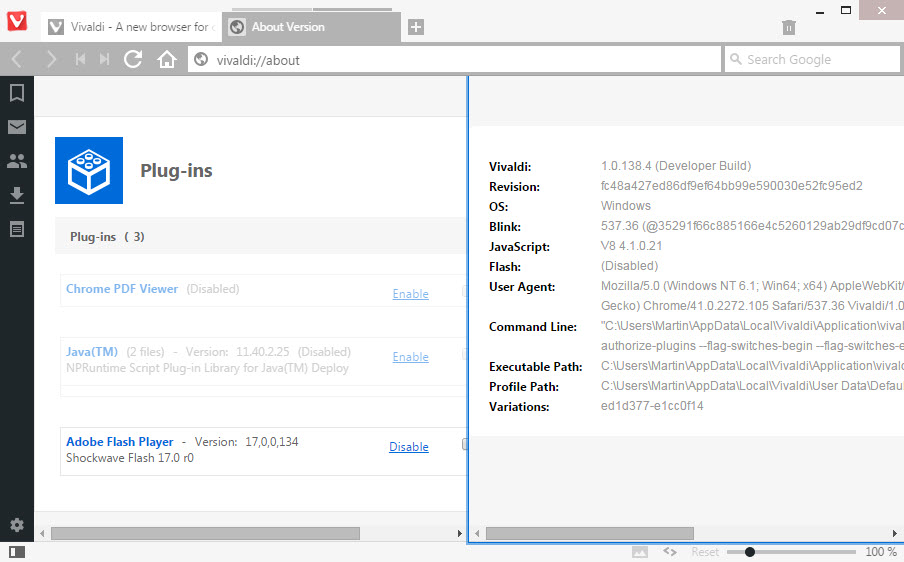Screen dimensions: 904x562
Task: Go back with the Back arrow
Action: 17,59
